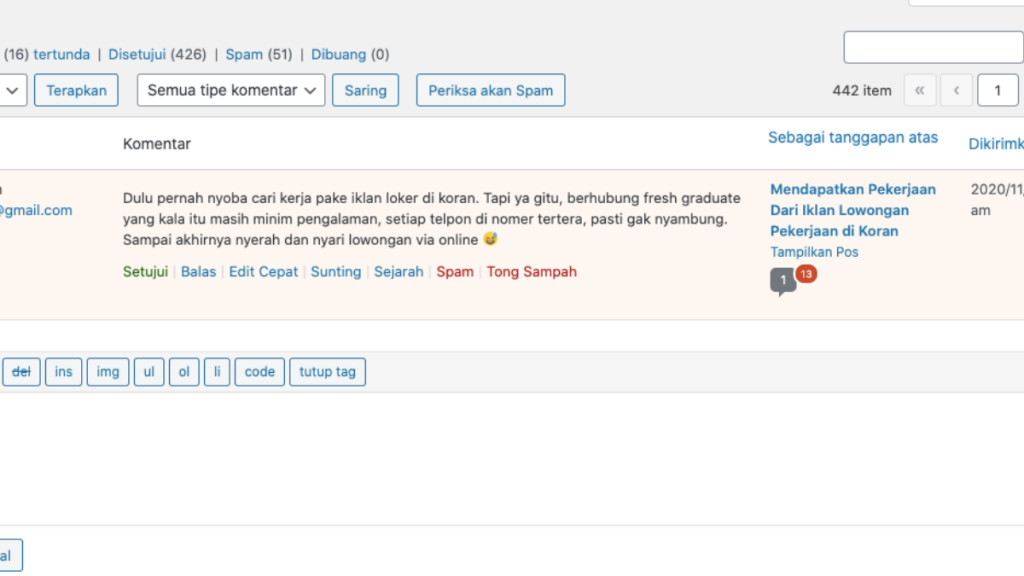Show Spam comments filter
The width and height of the screenshot is (1024, 576).
[244, 54]
